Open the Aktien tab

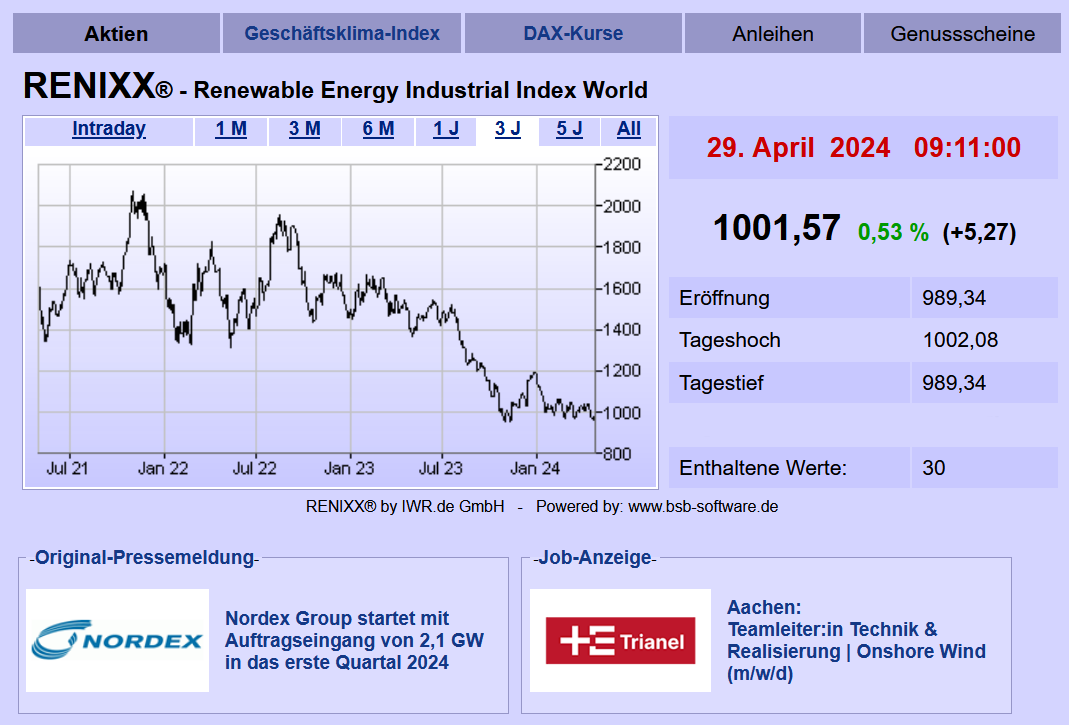click(x=116, y=34)
